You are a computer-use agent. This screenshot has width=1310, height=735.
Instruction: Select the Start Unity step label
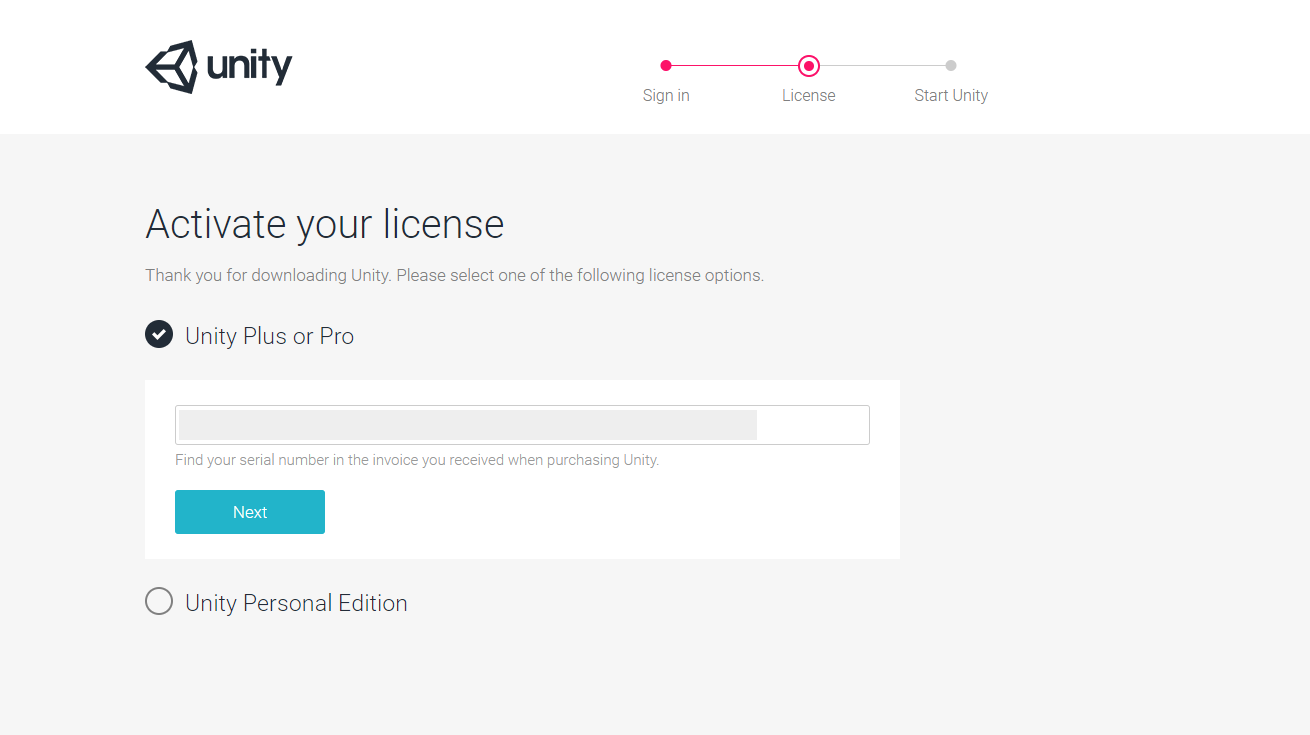coord(950,96)
